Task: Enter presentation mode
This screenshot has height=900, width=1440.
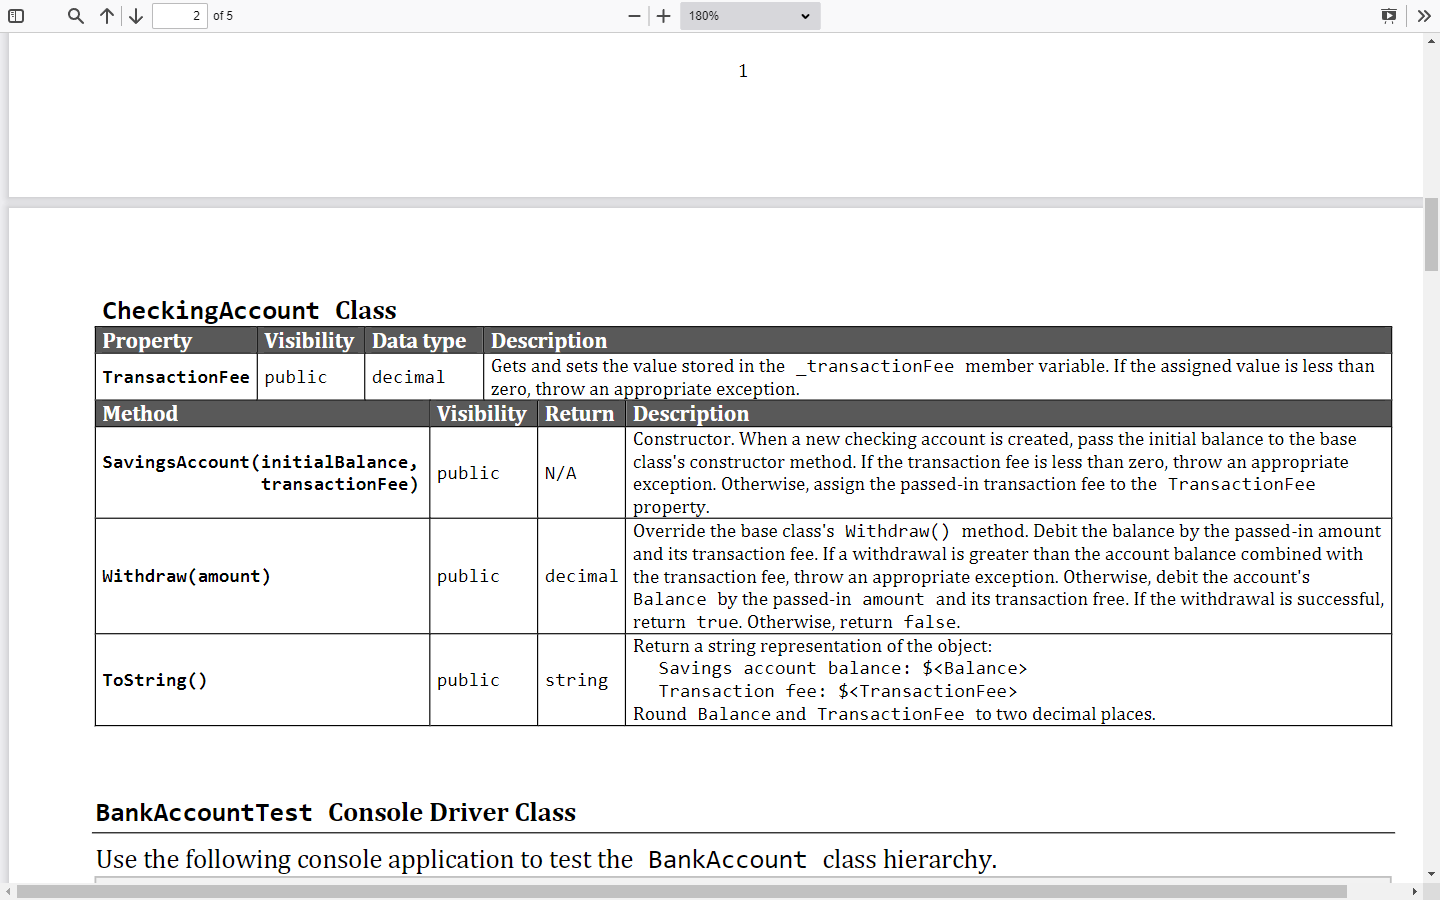Action: click(x=1389, y=15)
